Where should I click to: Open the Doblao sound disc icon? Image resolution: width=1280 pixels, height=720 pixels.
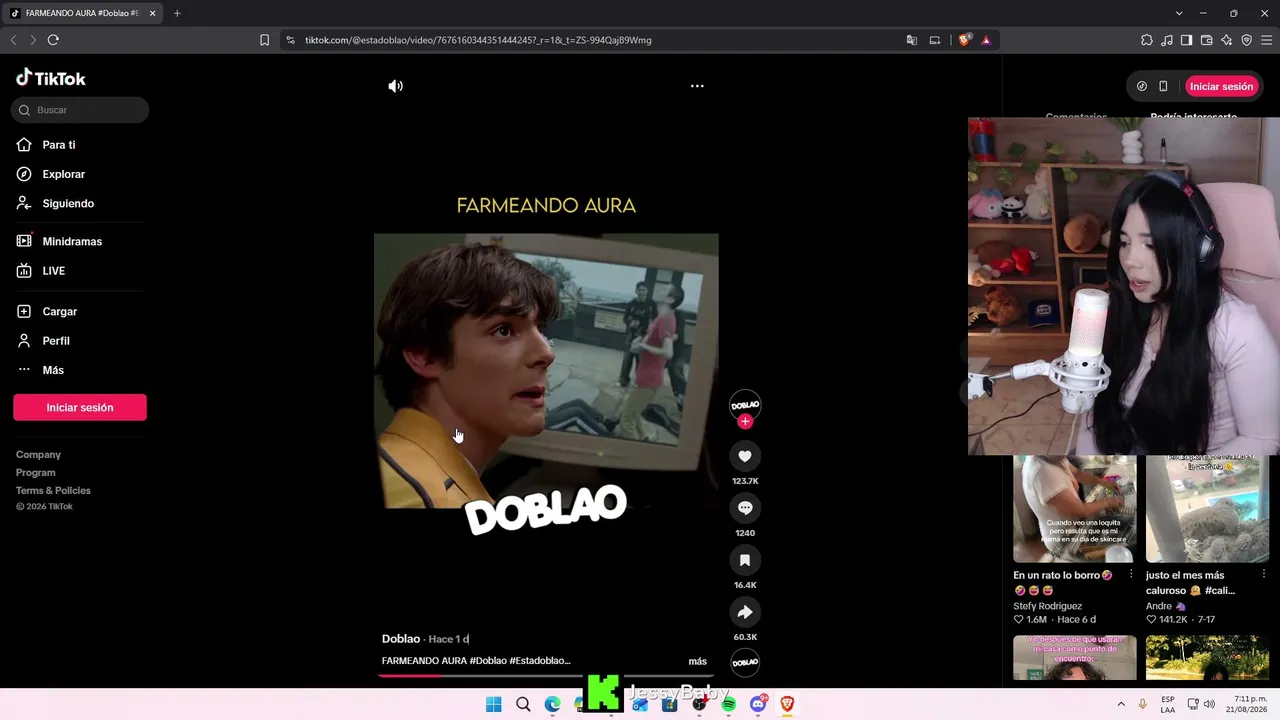745,662
